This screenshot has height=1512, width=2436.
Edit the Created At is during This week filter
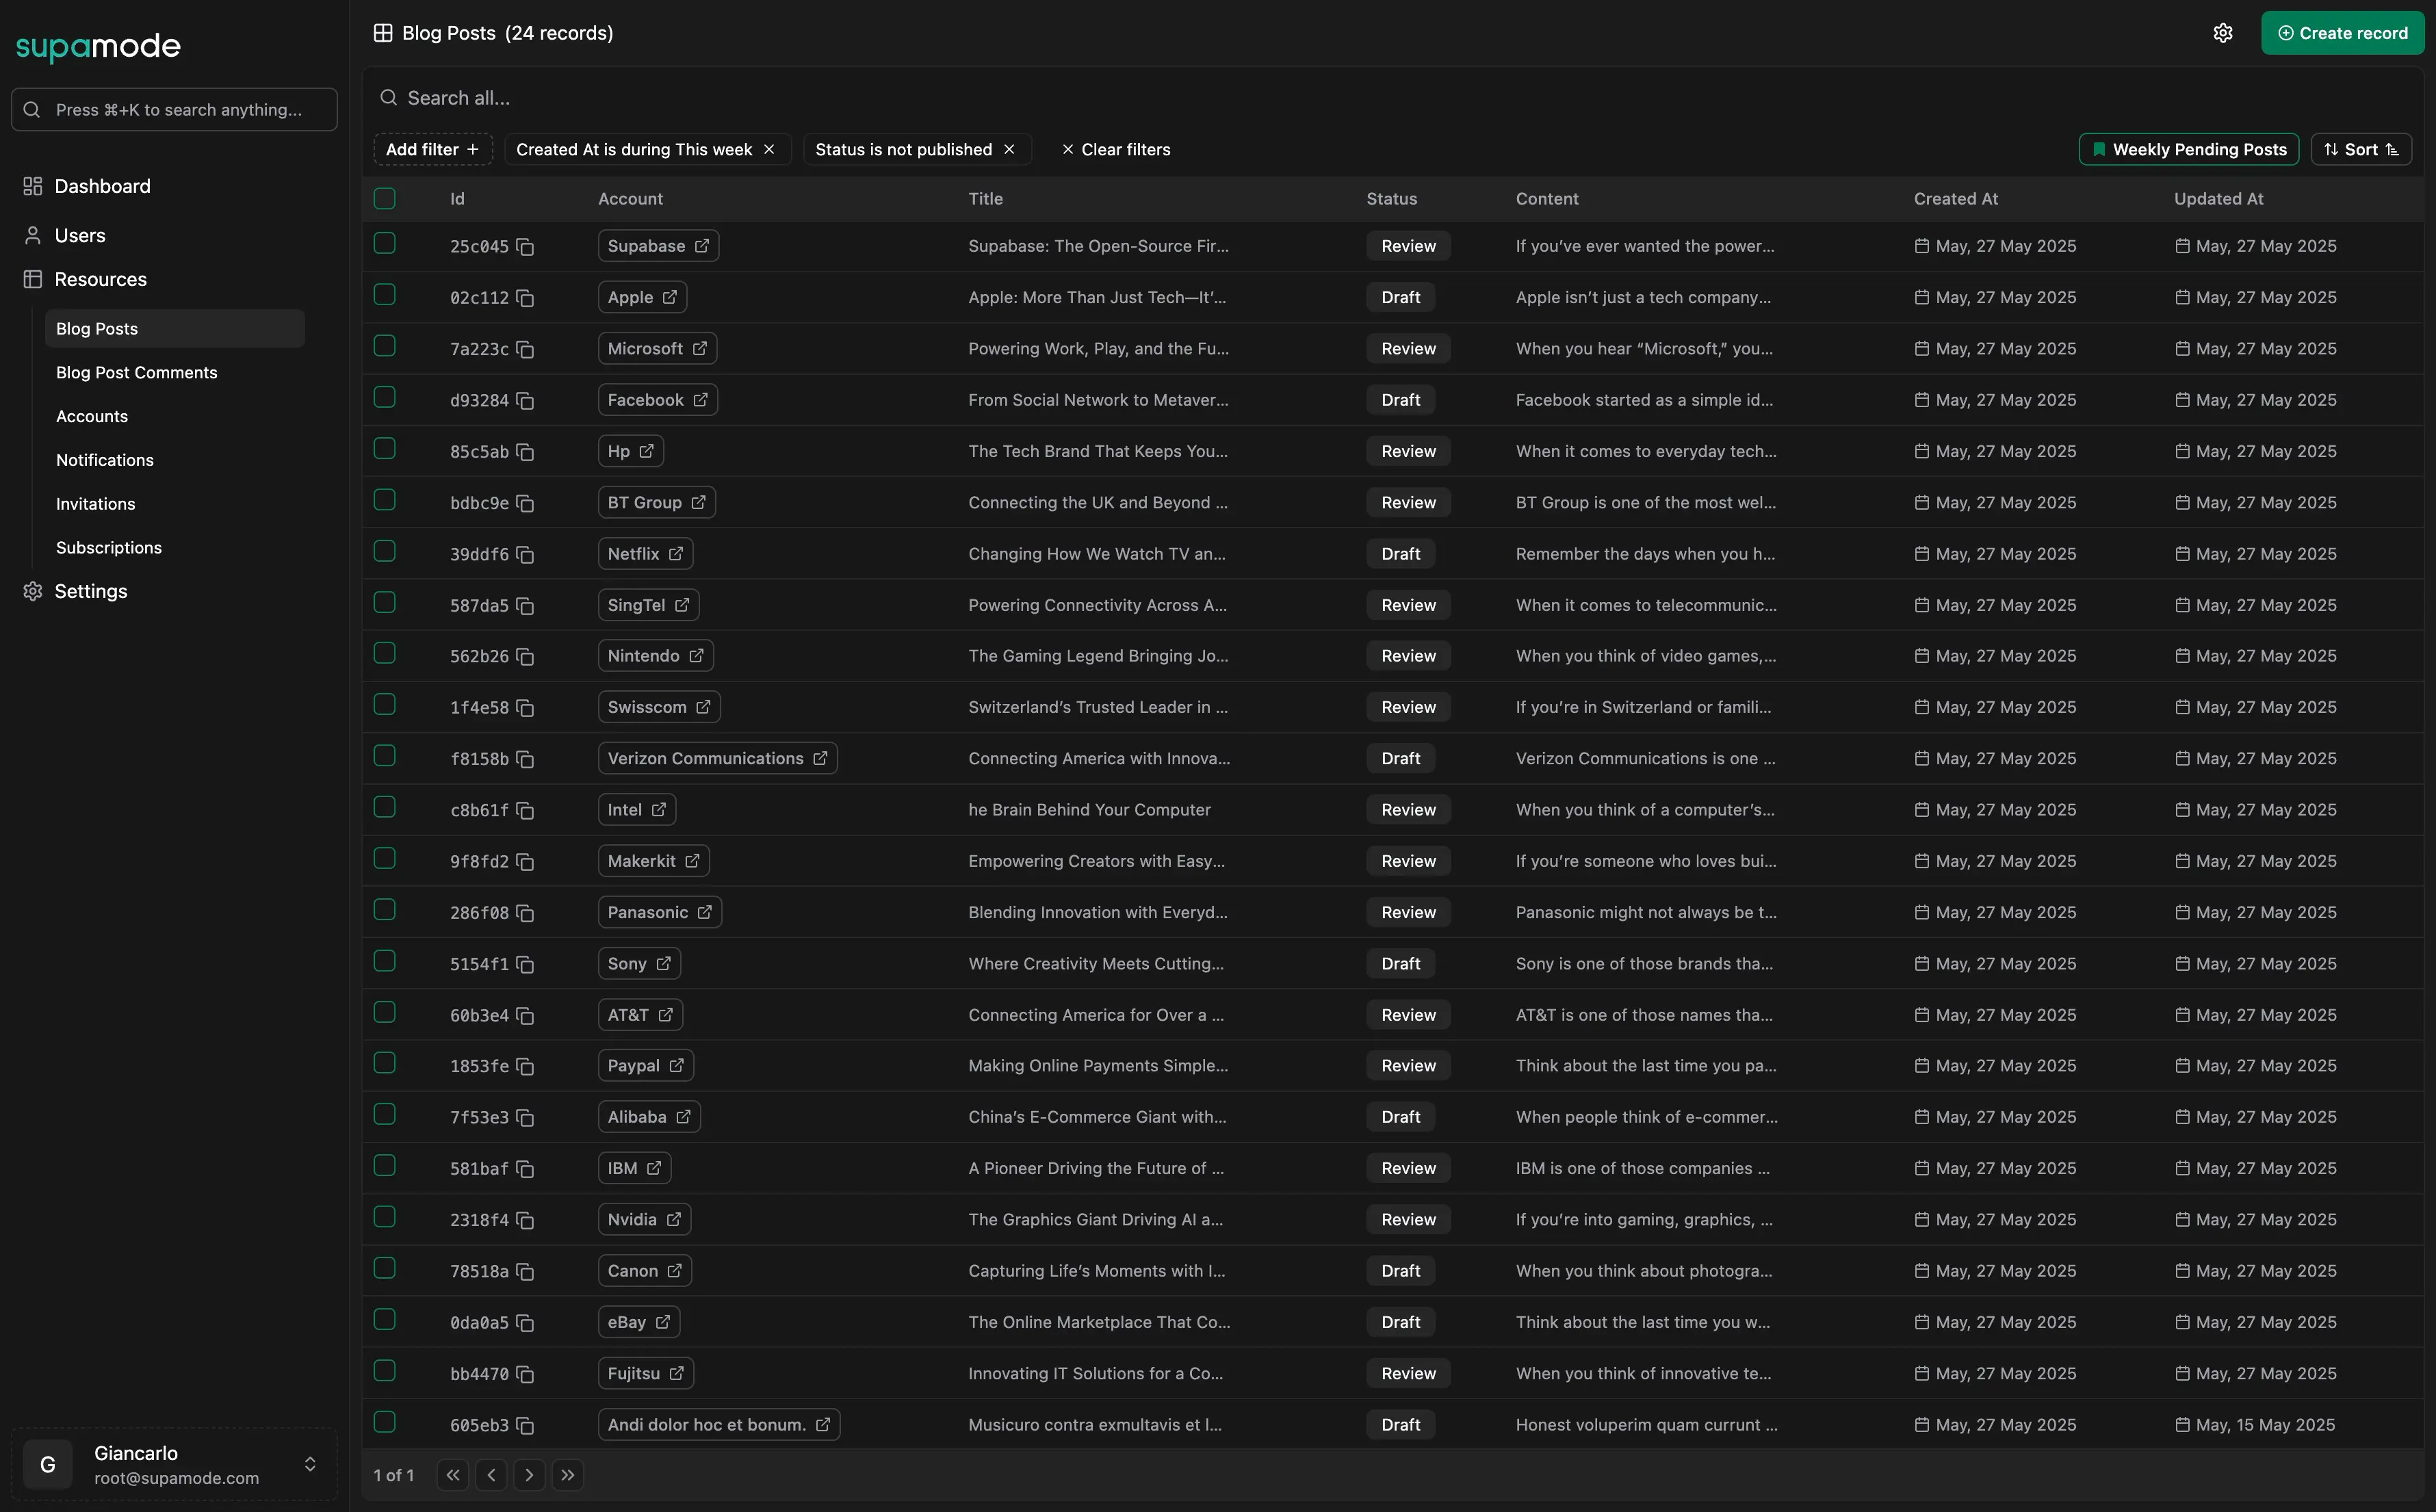click(x=634, y=149)
